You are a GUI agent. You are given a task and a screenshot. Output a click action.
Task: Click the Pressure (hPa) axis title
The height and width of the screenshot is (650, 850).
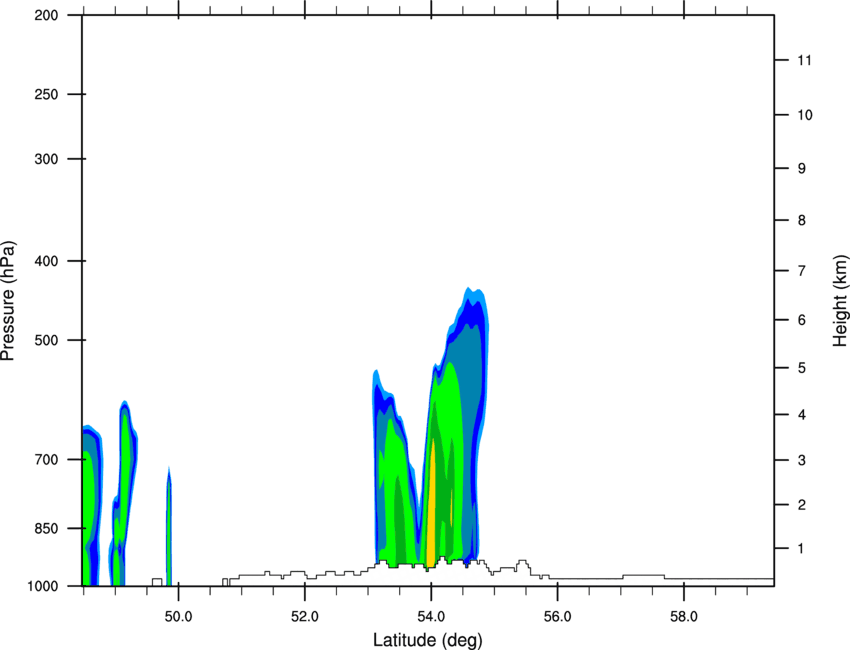tap(8, 301)
